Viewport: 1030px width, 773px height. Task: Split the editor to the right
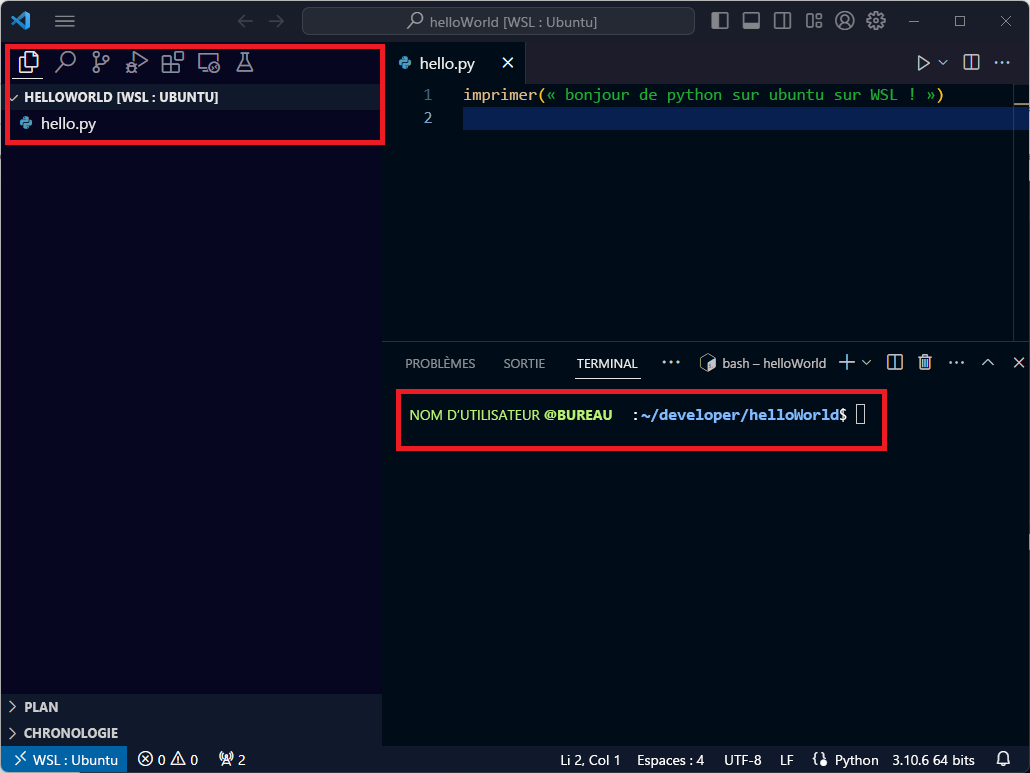click(972, 62)
